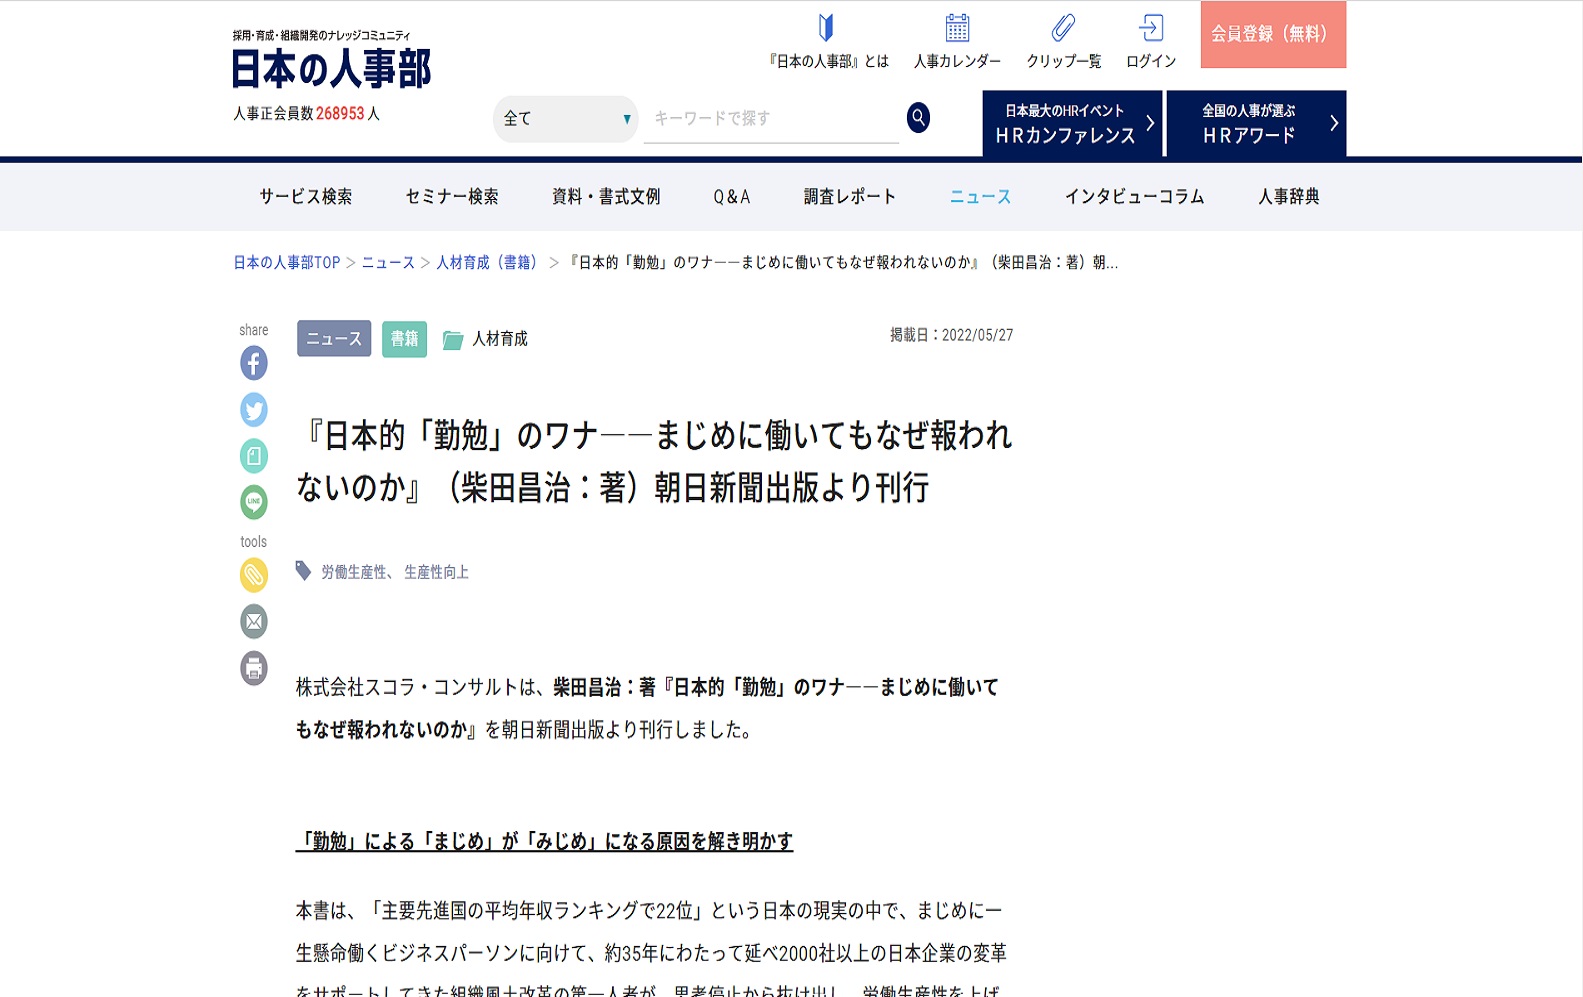Open the HRカンファレンス banner arrow

coord(1150,124)
